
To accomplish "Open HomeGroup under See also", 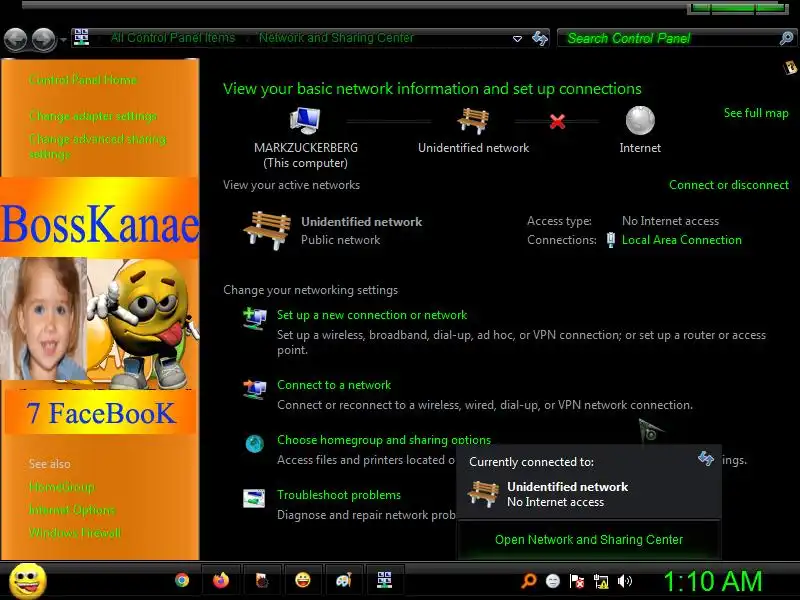I will point(62,487).
